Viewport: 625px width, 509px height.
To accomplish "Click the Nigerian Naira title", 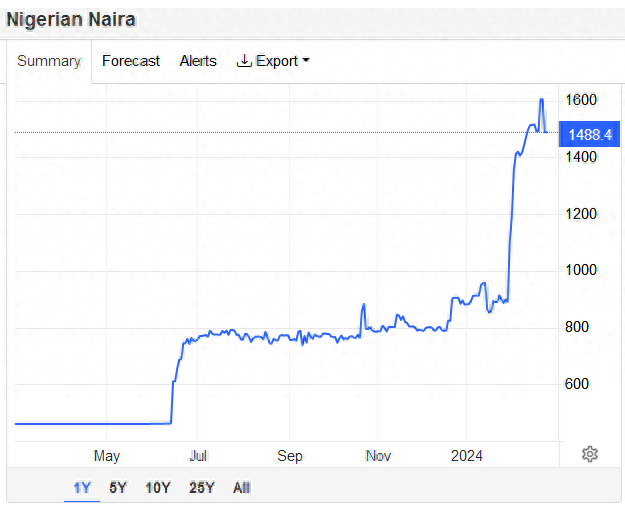I will pos(72,19).
